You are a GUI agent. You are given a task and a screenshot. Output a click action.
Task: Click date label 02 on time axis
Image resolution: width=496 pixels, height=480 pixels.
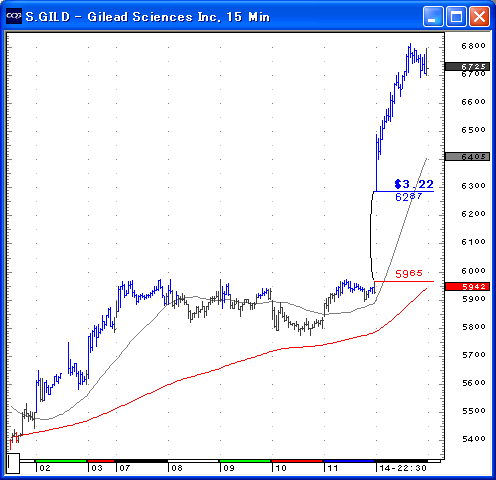45,468
